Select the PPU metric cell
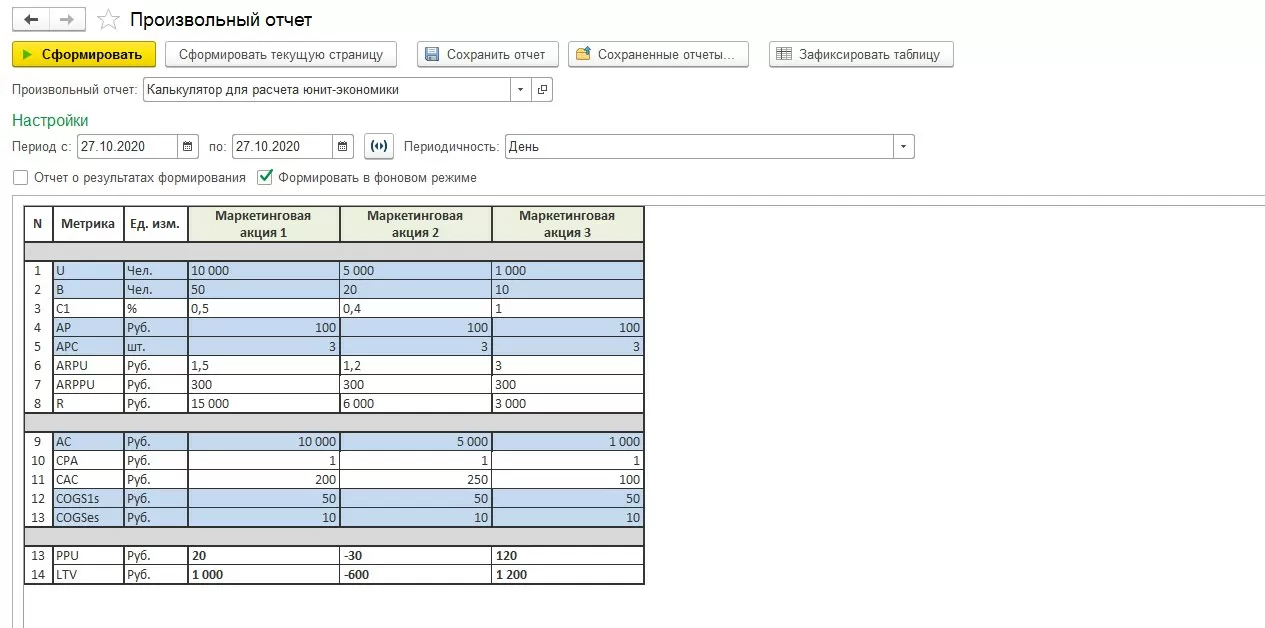The image size is (1265, 628). pos(88,556)
